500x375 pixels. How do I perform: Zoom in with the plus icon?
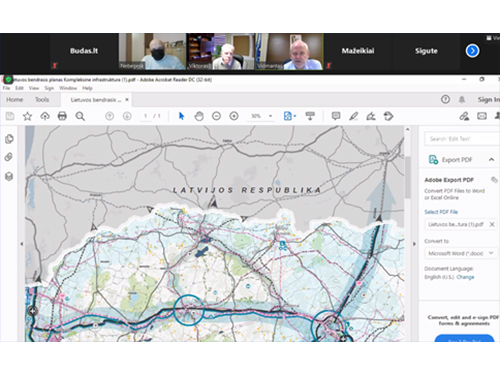(234, 116)
